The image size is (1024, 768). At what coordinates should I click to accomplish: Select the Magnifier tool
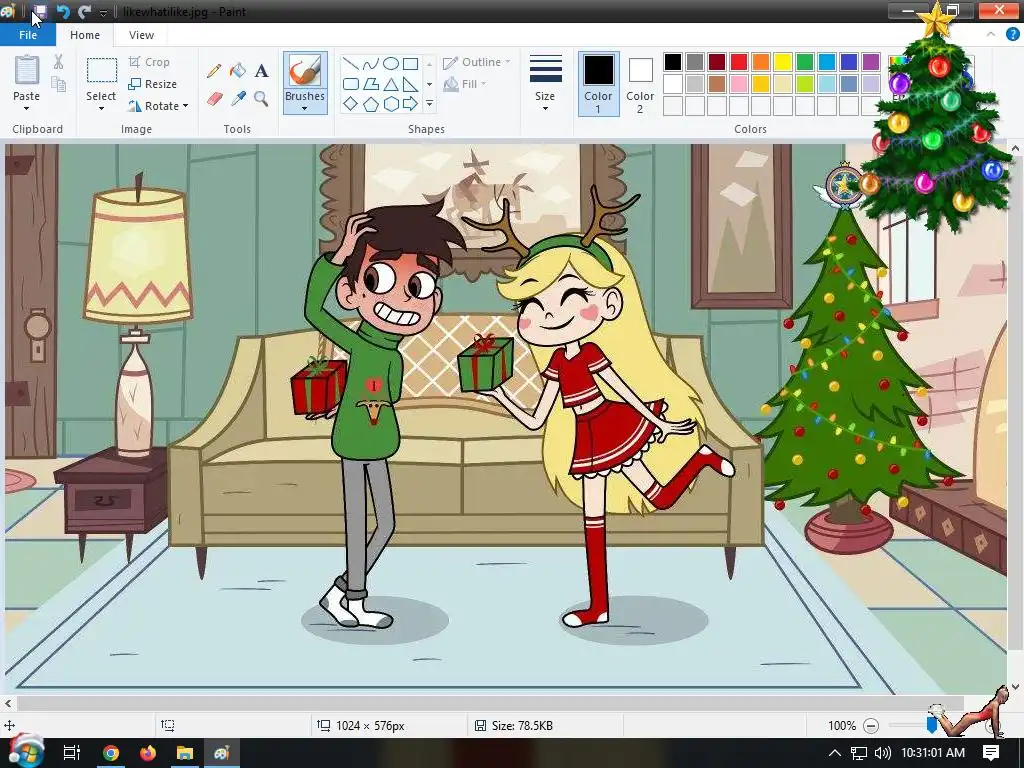pos(261,99)
